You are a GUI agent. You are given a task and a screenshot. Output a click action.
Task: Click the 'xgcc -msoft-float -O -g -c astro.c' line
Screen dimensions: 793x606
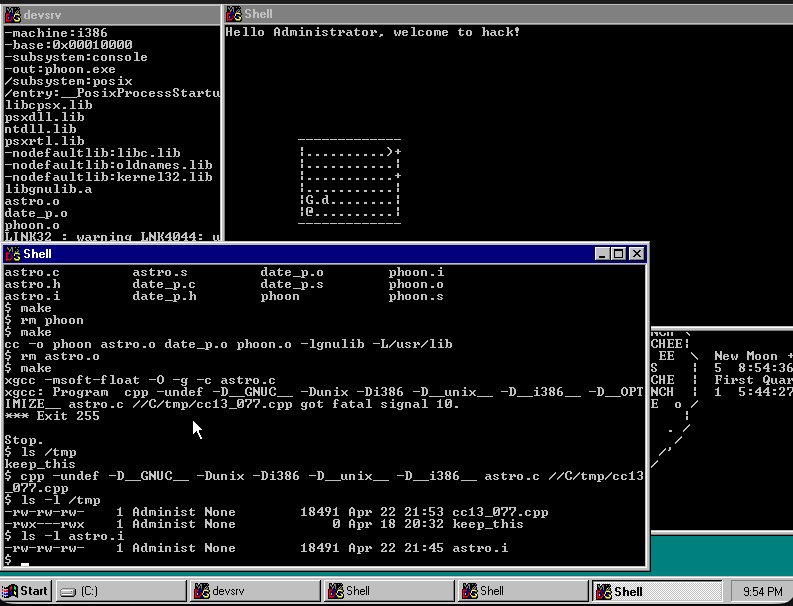click(x=141, y=380)
